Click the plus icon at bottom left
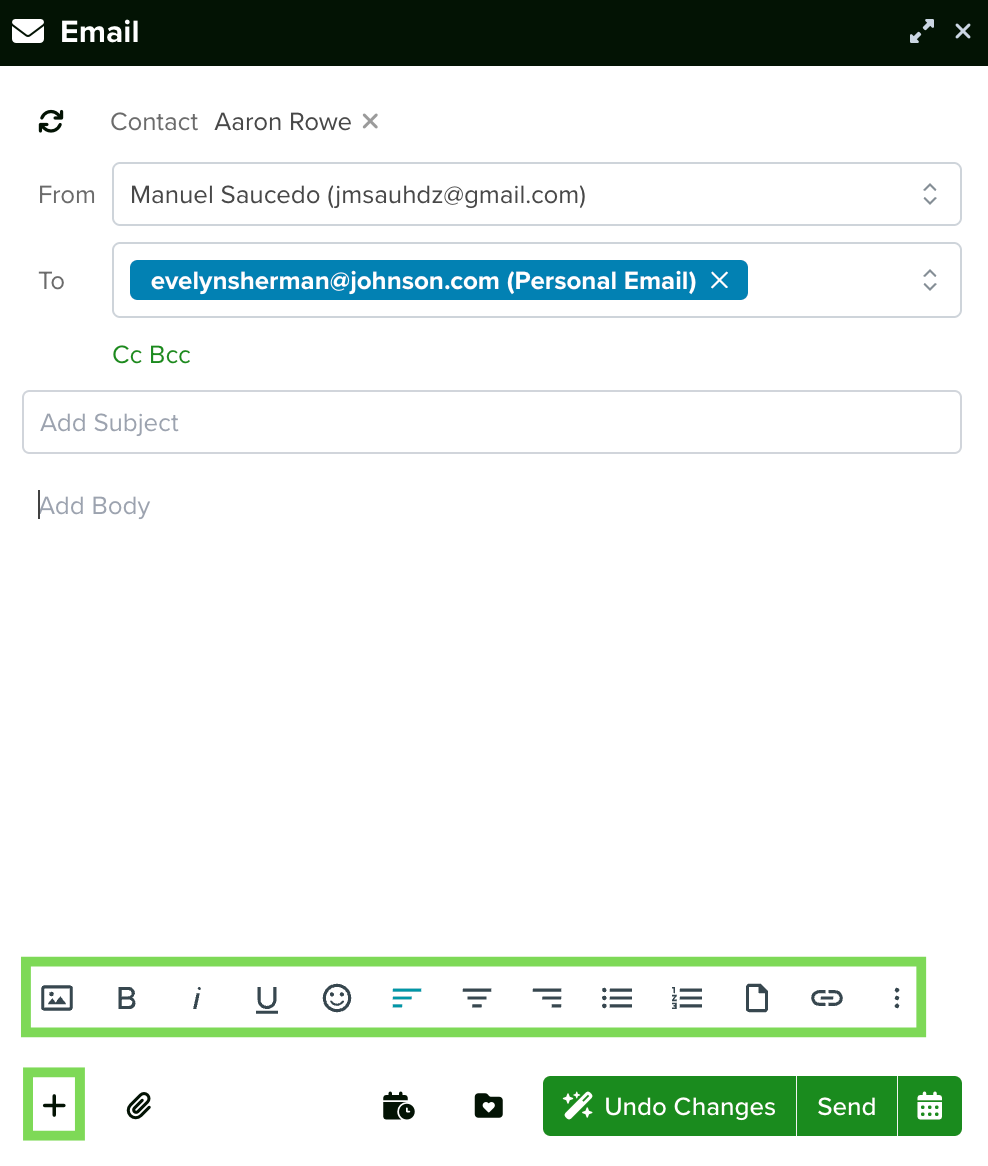The width and height of the screenshot is (988, 1166). coord(54,1105)
